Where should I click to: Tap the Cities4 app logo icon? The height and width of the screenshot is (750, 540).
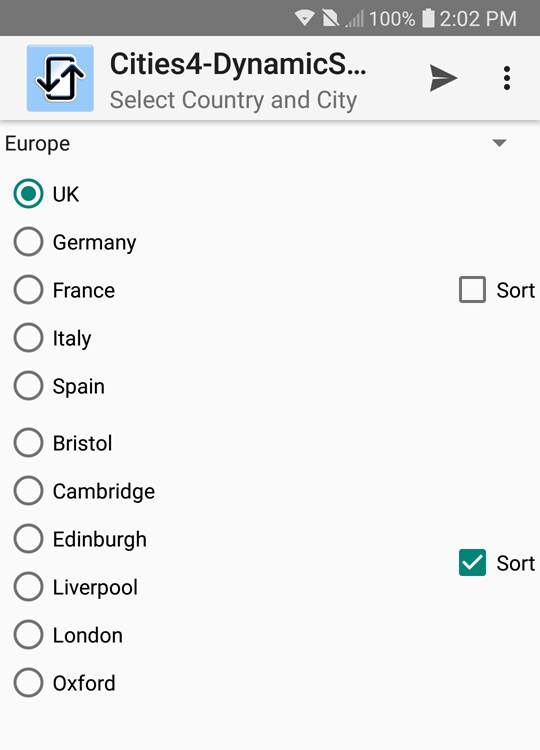click(x=60, y=78)
